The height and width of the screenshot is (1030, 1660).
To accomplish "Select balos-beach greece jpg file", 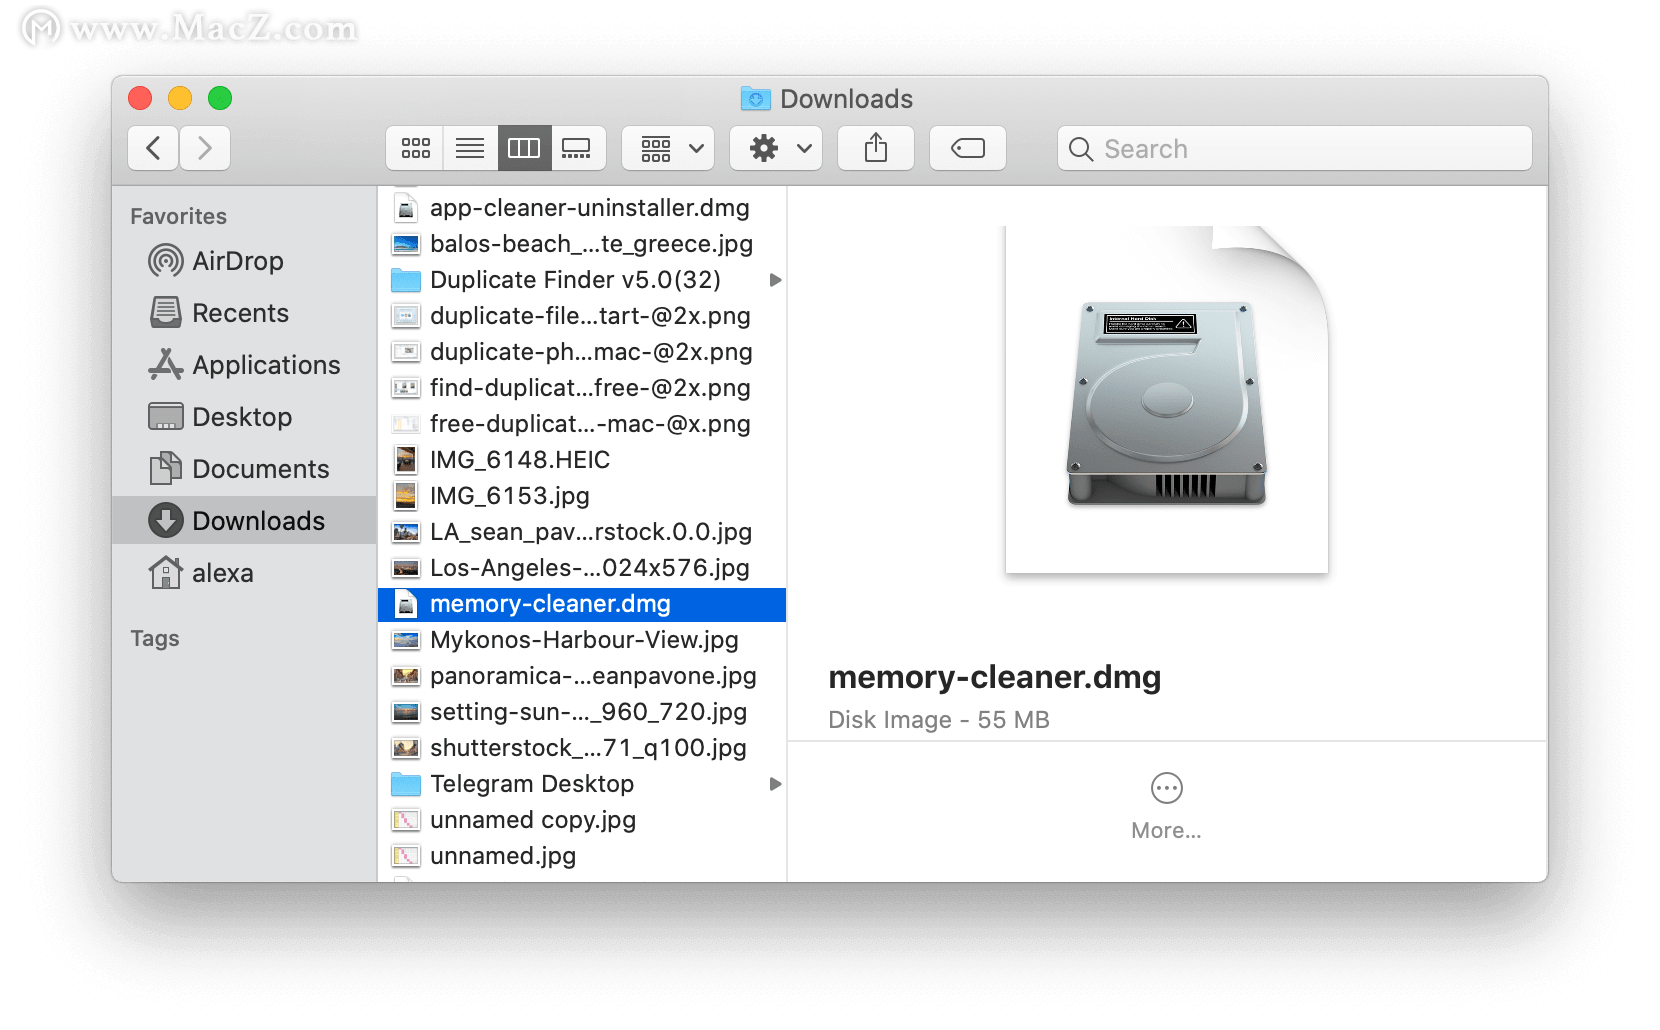I will (582, 244).
